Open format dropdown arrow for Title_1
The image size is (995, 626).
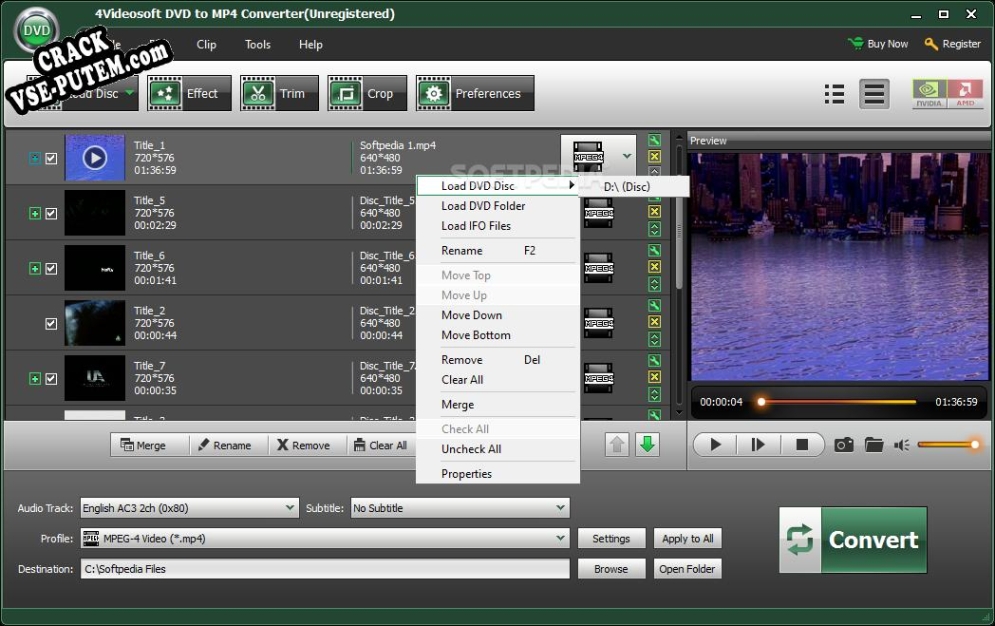tap(626, 156)
